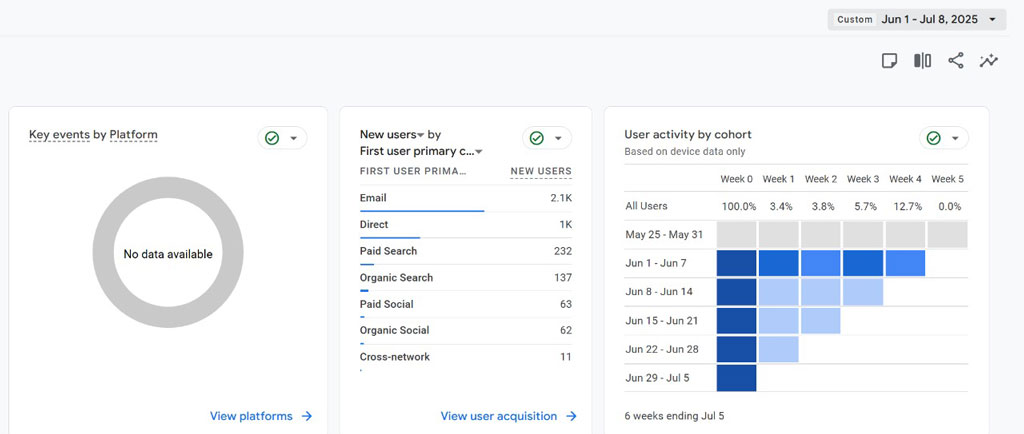Viewport: 1024px width, 434px height.
Task: Click arrow icon beside View platforms
Action: pos(307,416)
